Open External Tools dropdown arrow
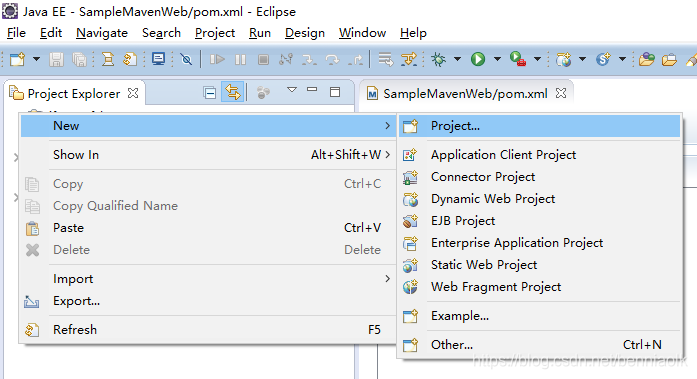The image size is (697, 379). tap(537, 59)
